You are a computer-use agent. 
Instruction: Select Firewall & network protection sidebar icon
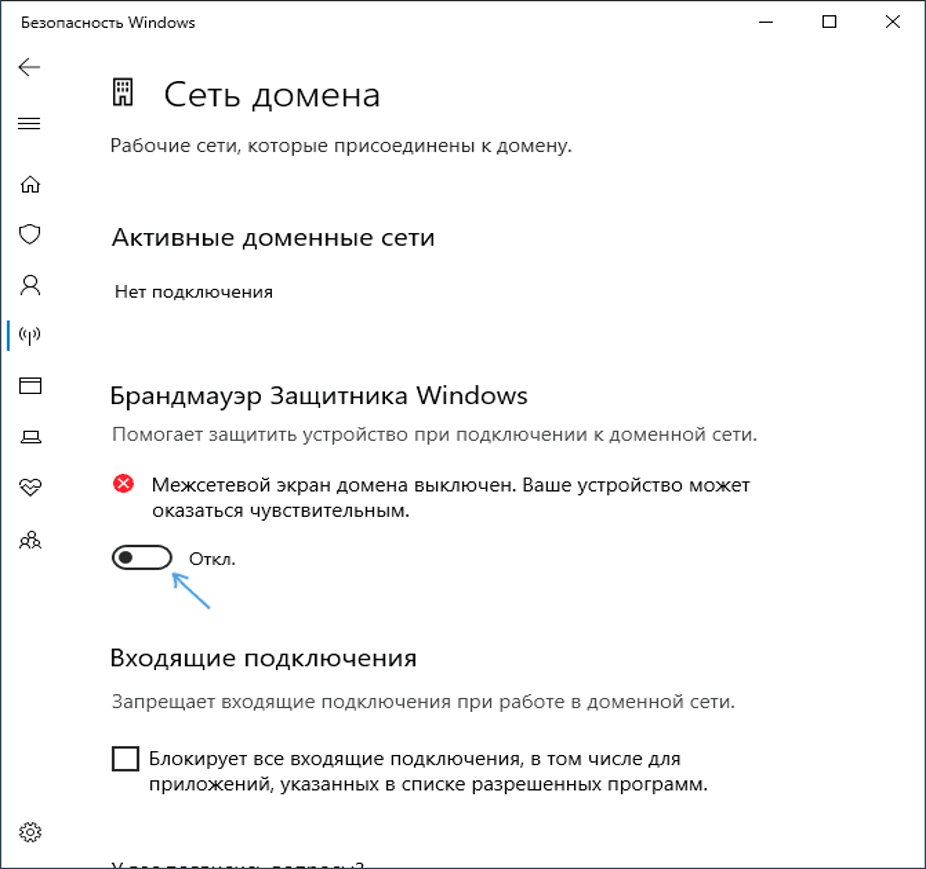[30, 335]
